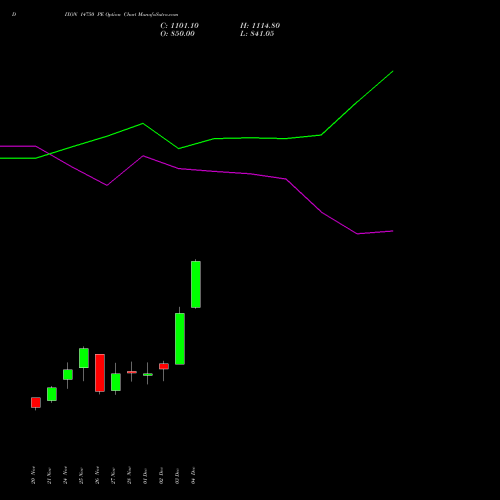Screen dimensions: 500x500
Task: Select the 26 Nov date label
Action: [97, 475]
